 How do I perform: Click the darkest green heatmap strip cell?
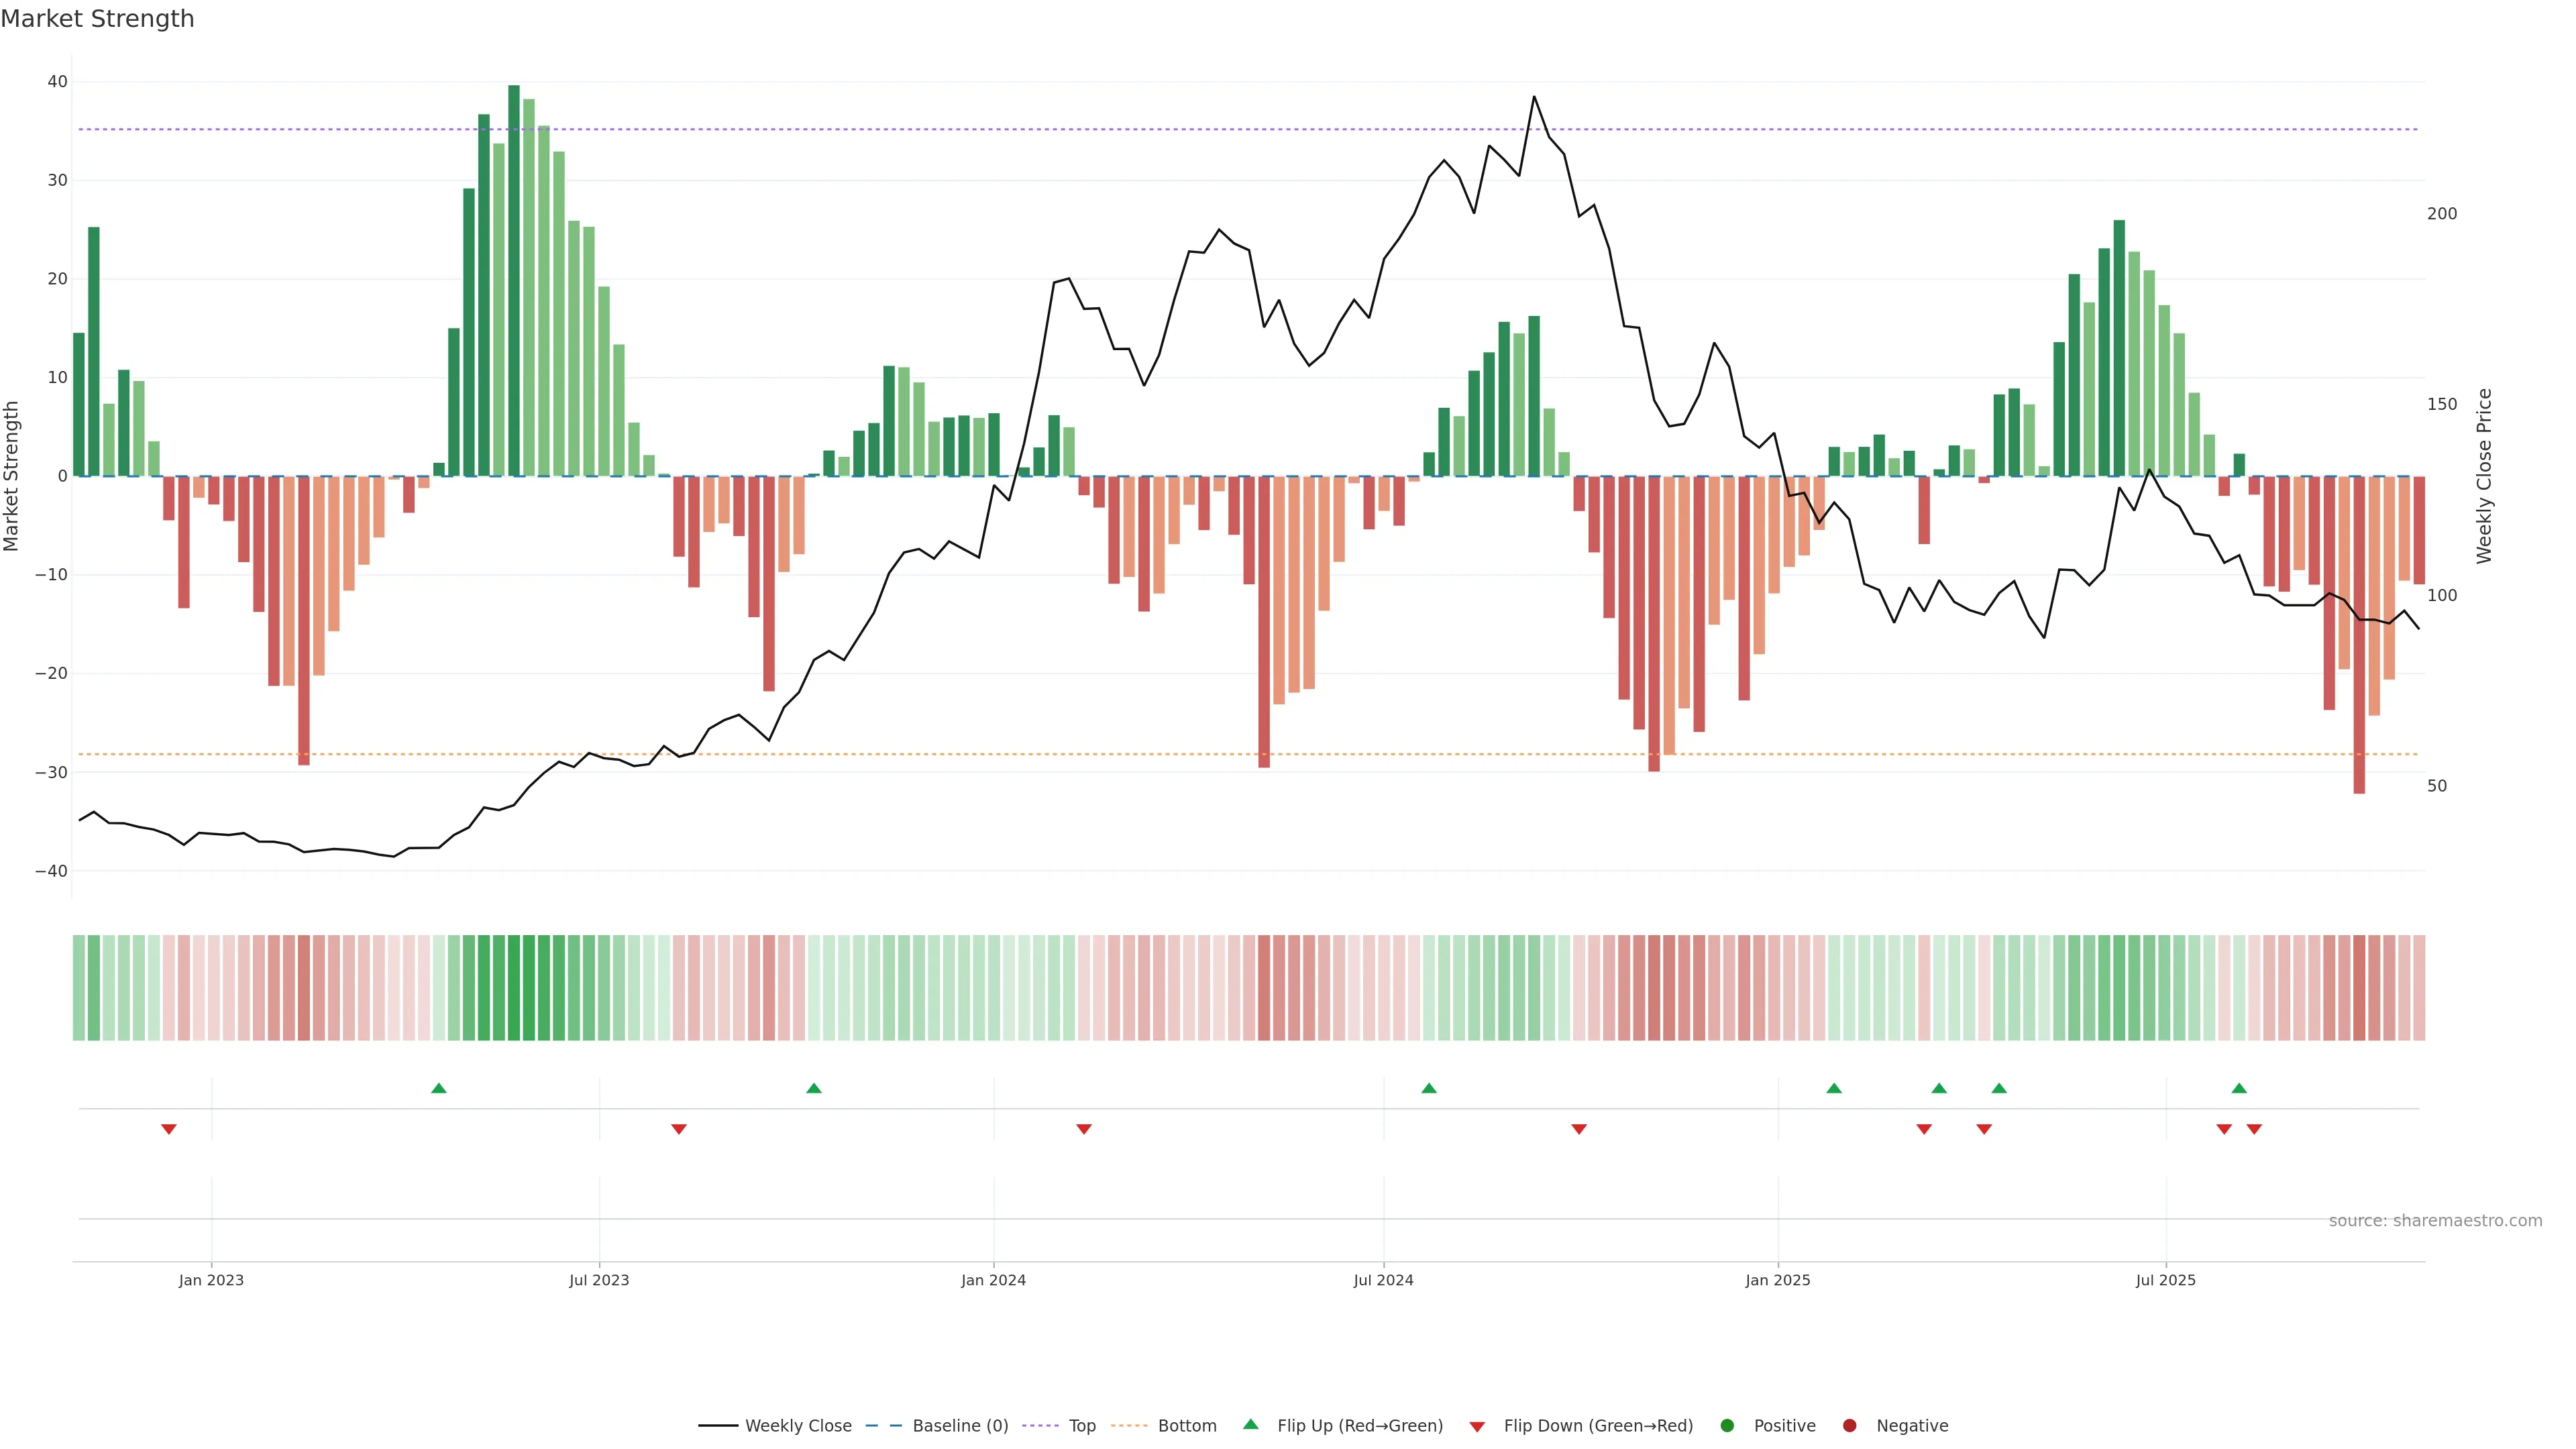click(514, 988)
